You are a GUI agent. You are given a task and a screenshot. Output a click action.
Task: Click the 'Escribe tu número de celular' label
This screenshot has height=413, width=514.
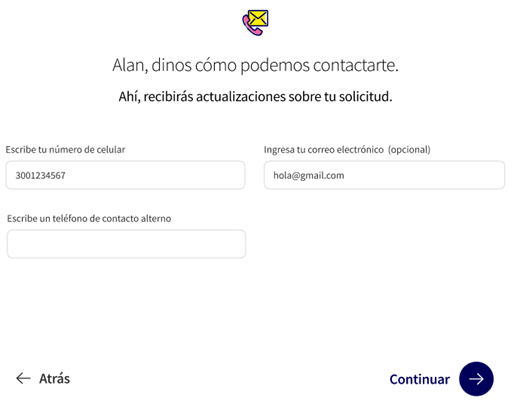click(x=65, y=149)
